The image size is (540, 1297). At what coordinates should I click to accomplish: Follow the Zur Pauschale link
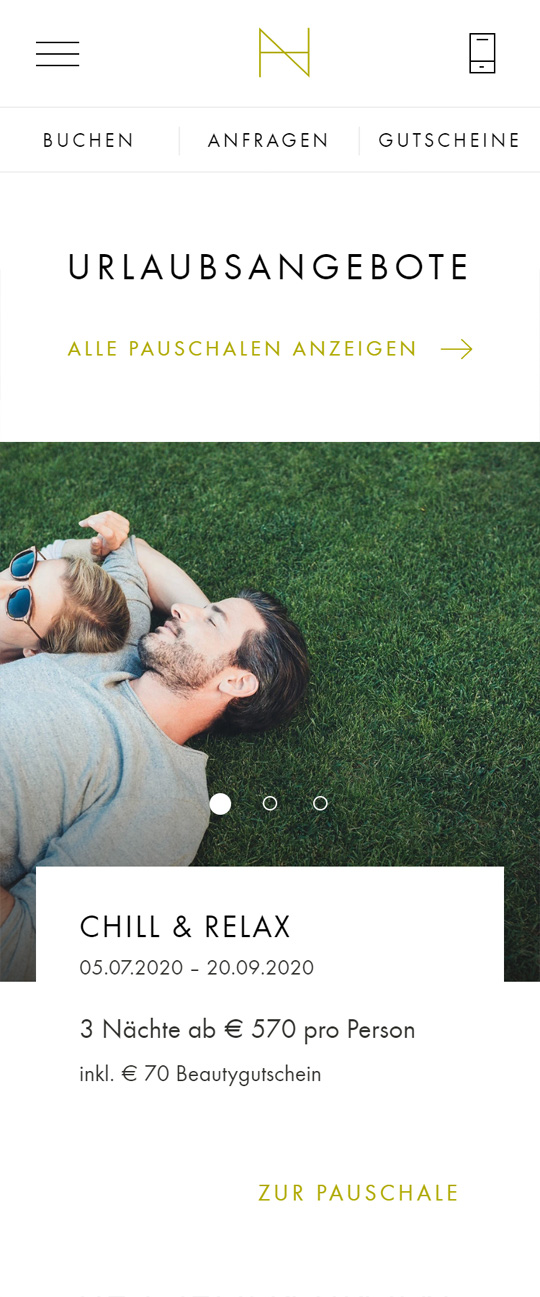[x=359, y=1193]
